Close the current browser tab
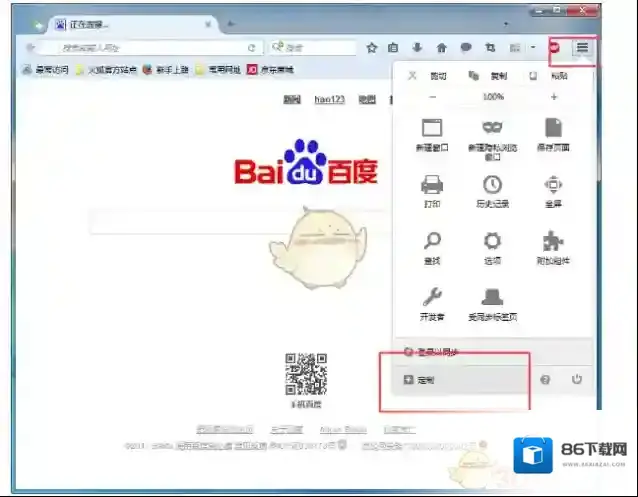Viewport: 638px width, 497px height. coord(208,24)
